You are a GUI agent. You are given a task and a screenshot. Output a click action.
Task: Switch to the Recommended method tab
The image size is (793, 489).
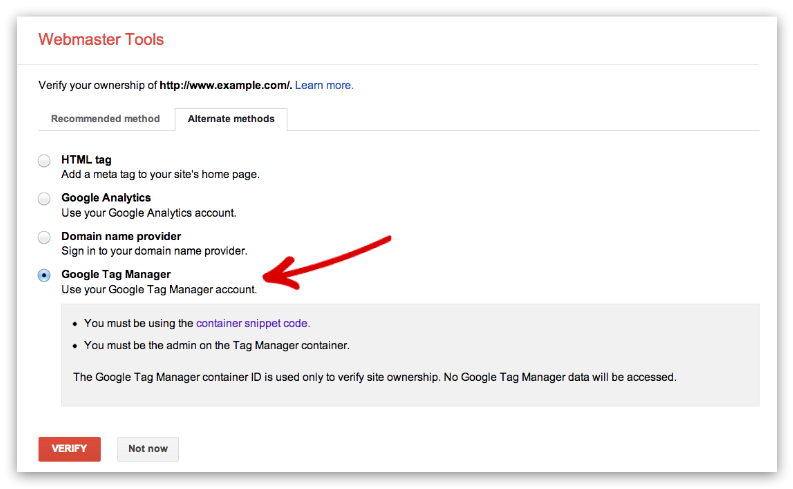click(105, 118)
